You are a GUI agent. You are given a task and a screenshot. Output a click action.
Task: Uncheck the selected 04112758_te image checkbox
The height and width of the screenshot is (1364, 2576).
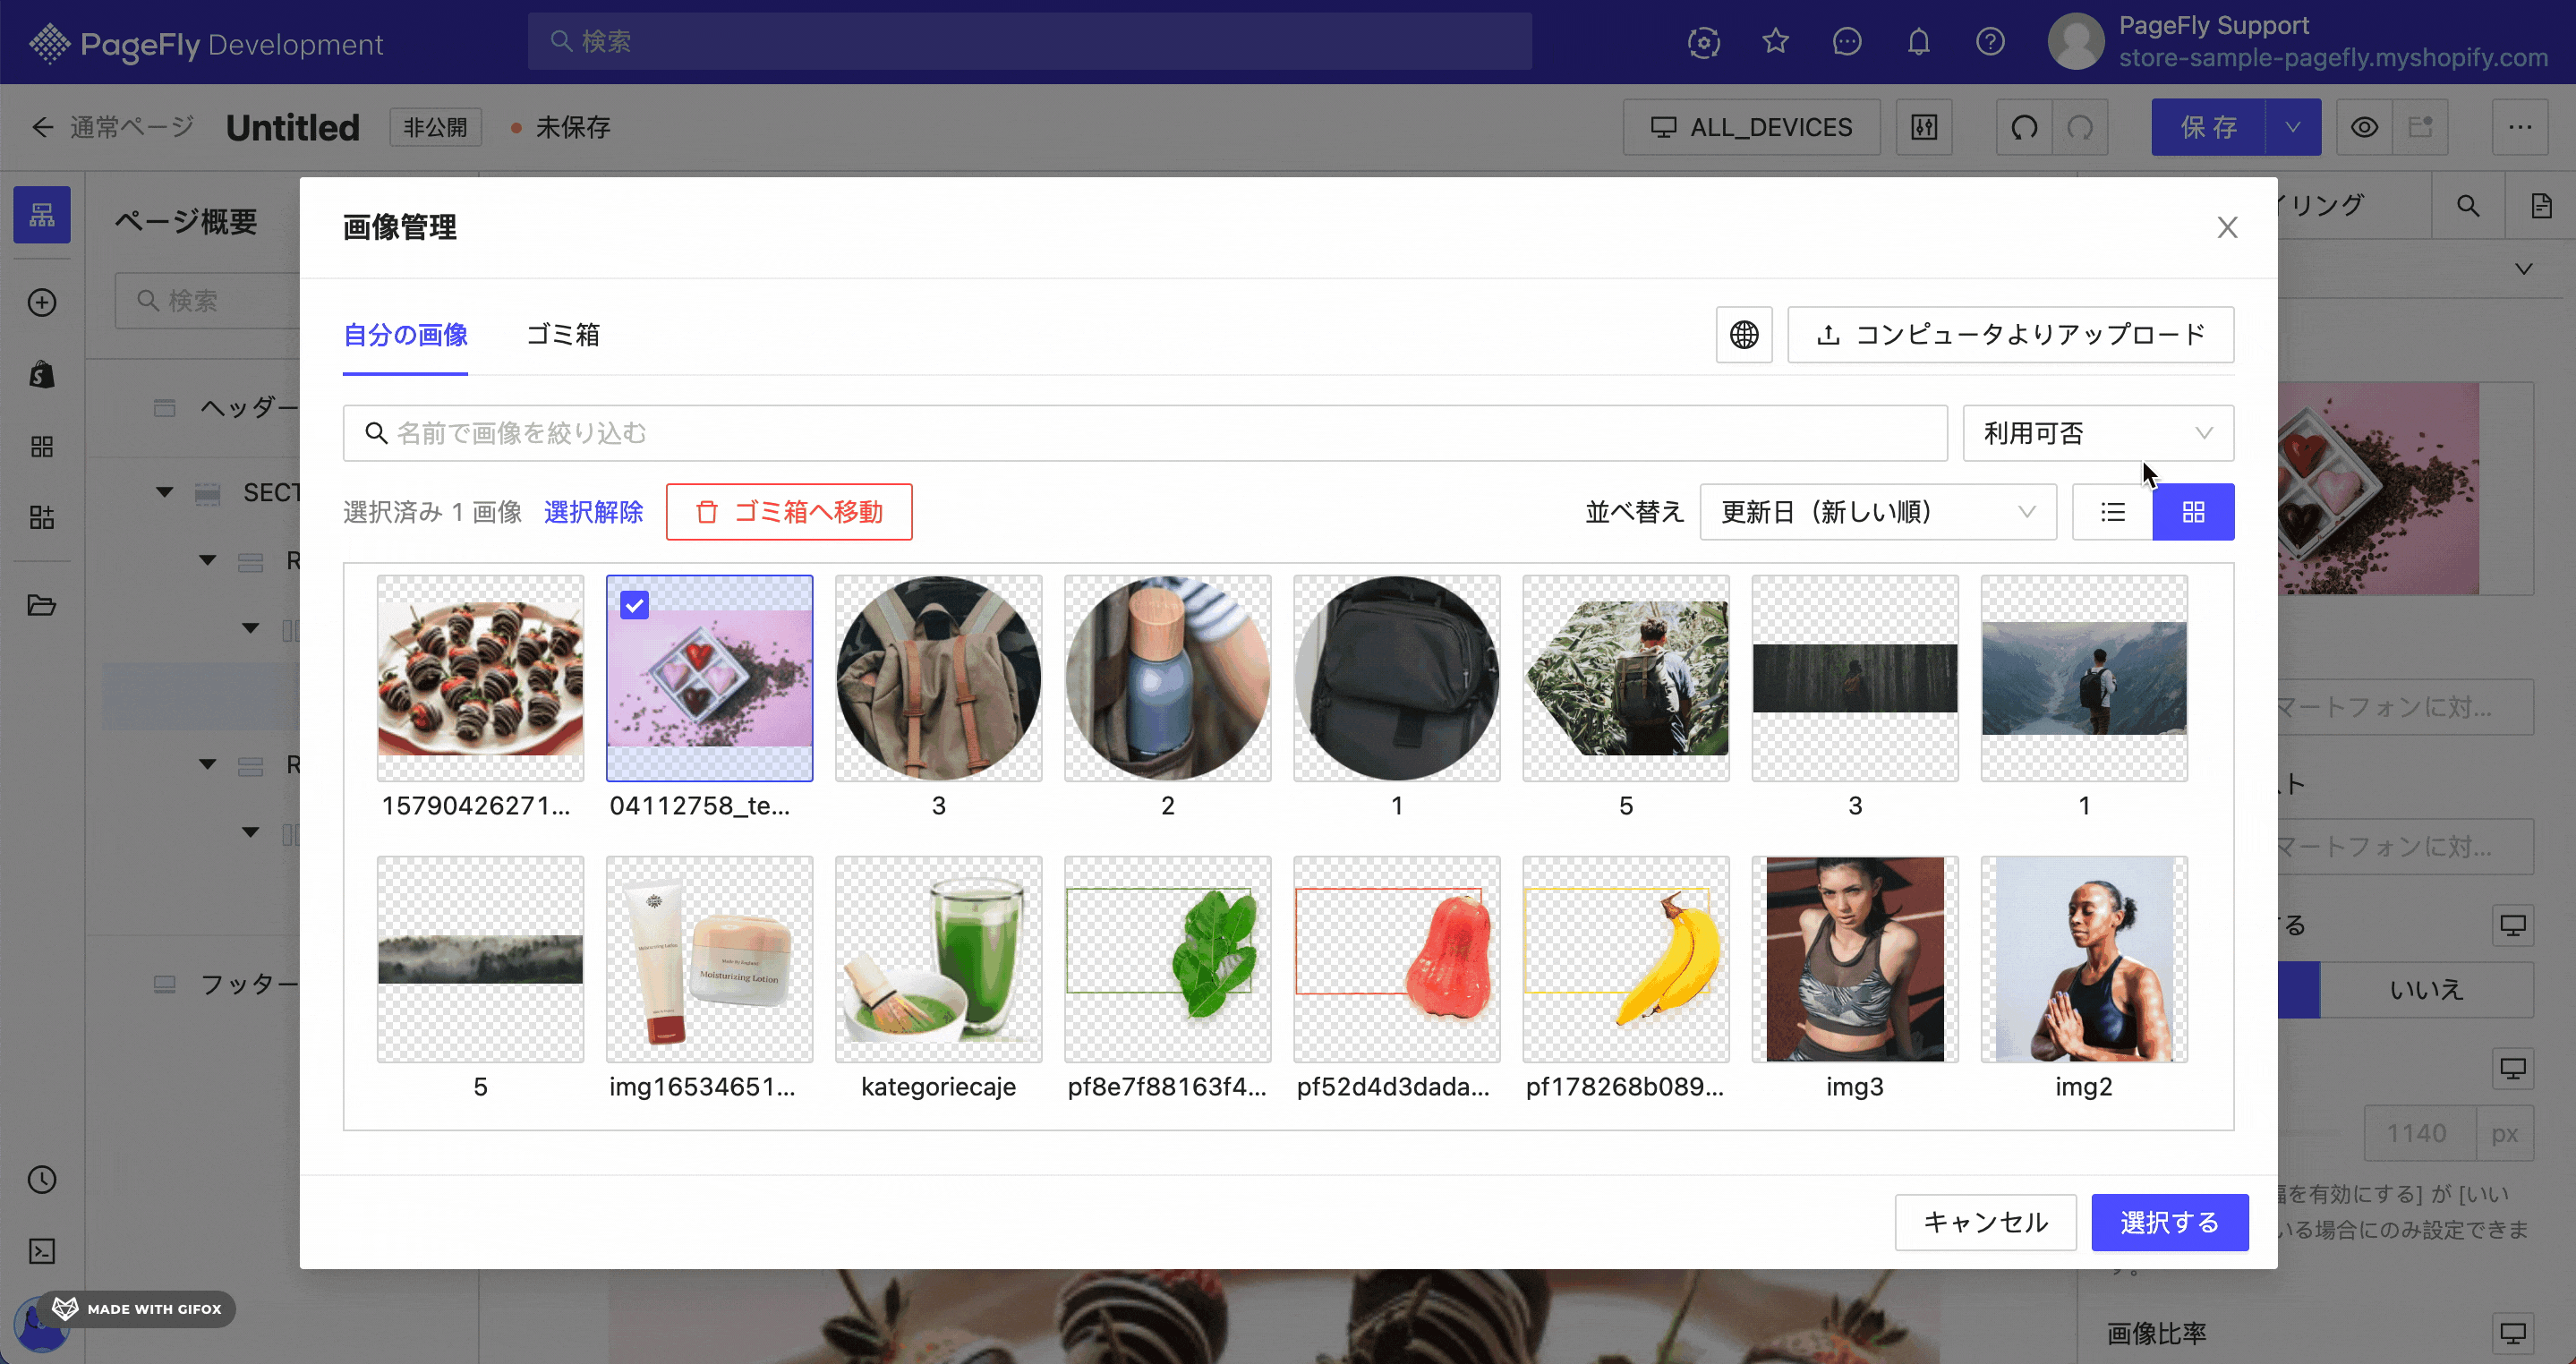click(x=634, y=604)
